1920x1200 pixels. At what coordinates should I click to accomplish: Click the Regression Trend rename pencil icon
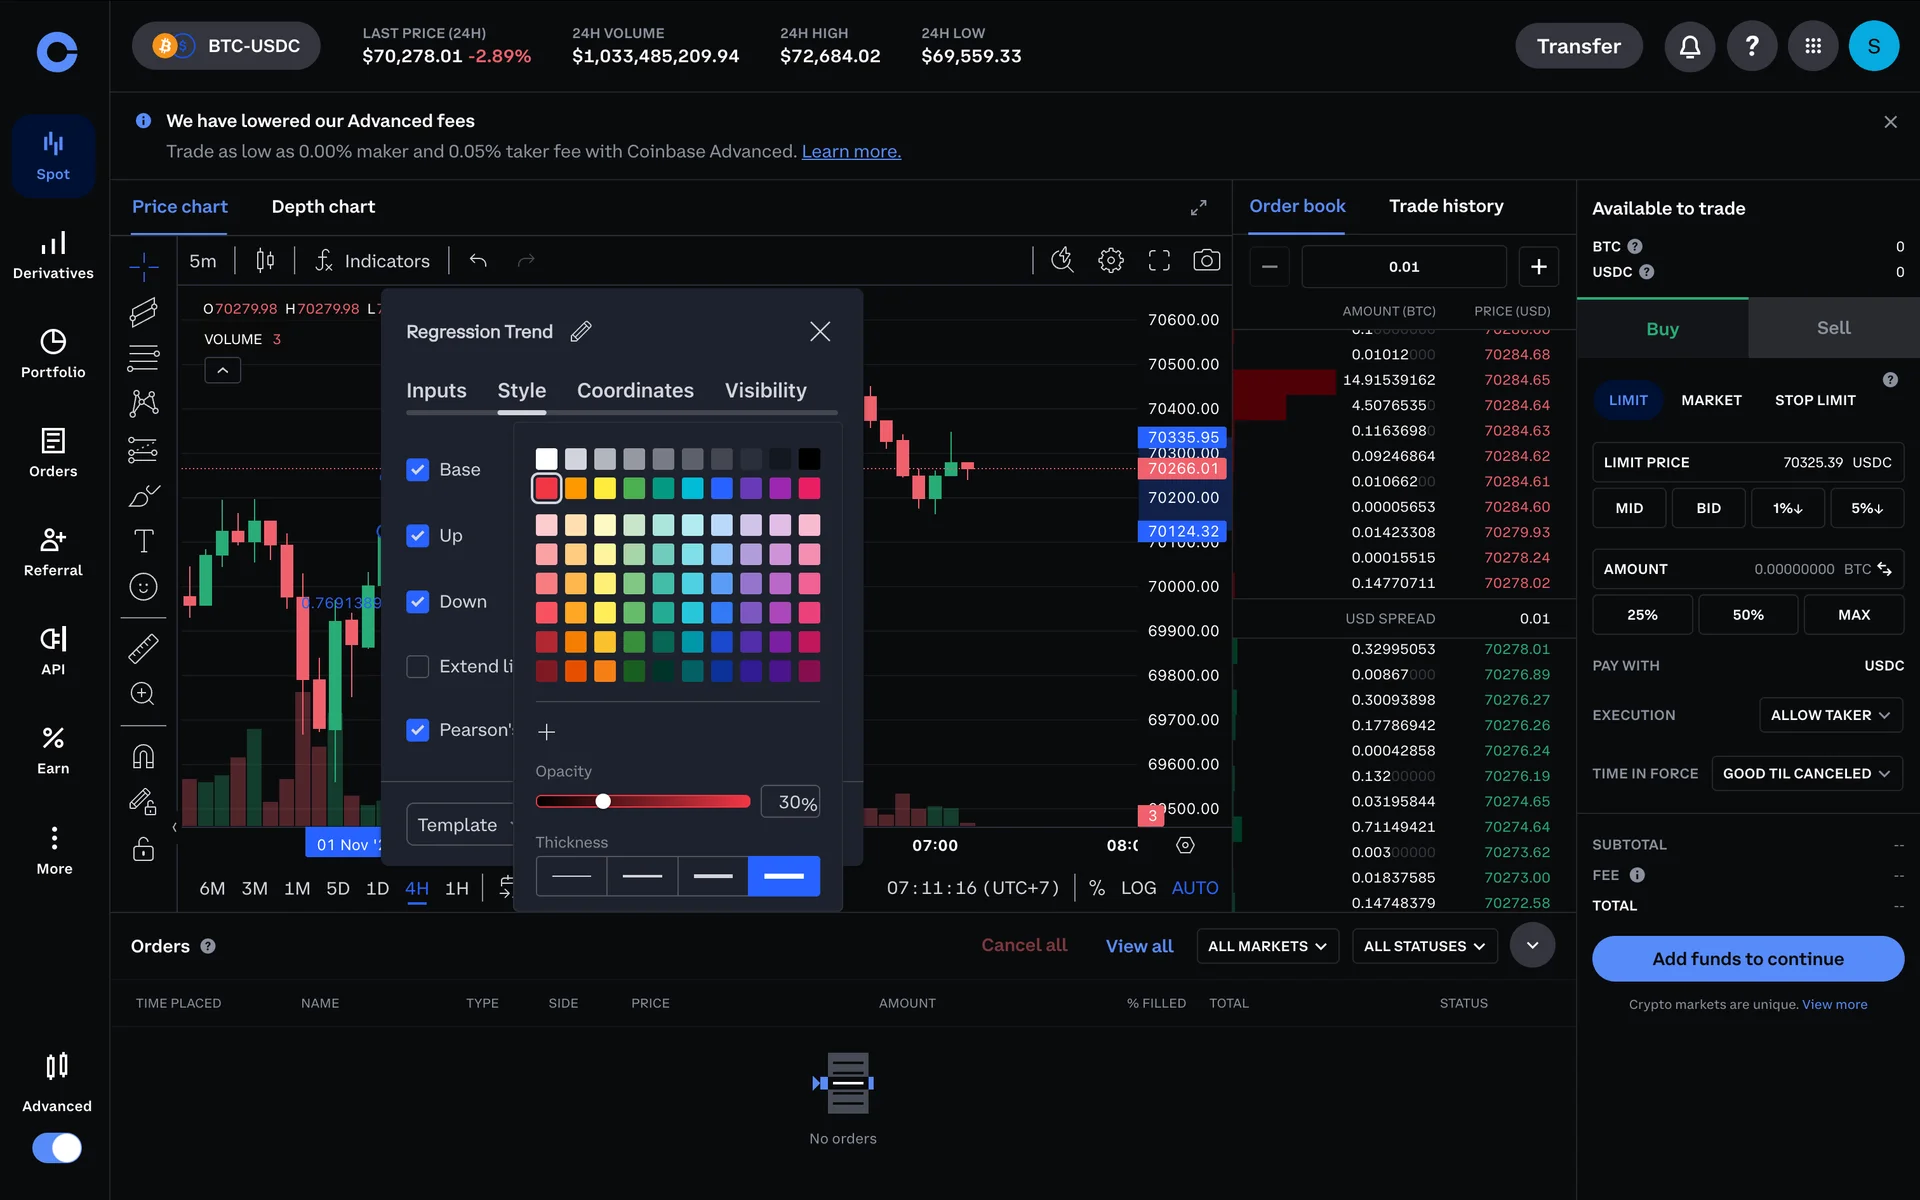point(581,331)
